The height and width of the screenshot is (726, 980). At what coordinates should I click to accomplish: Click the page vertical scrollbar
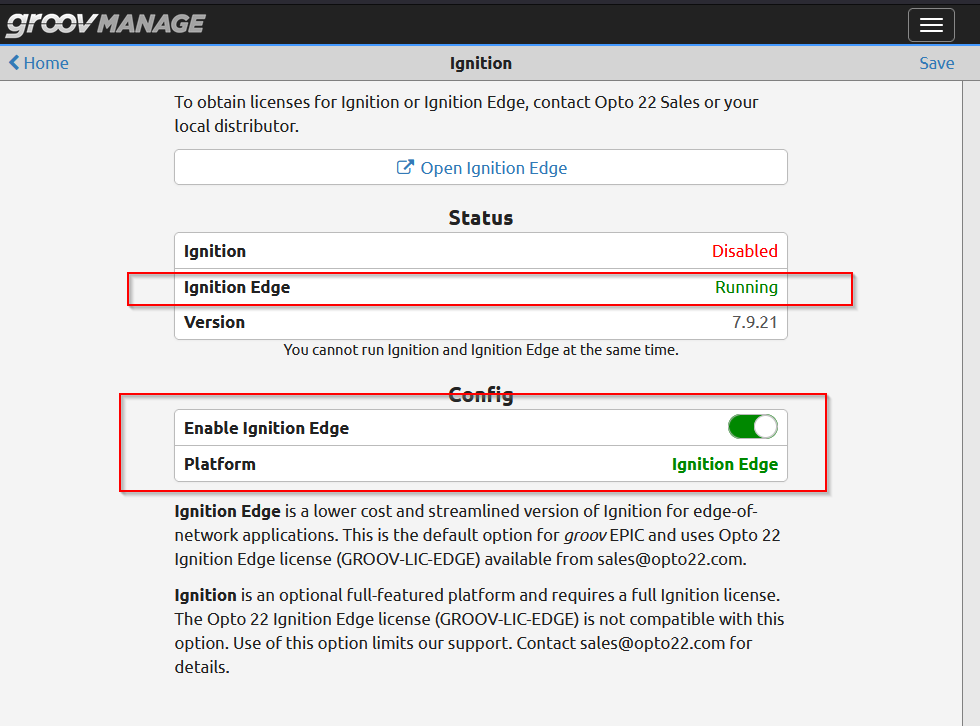point(971,403)
